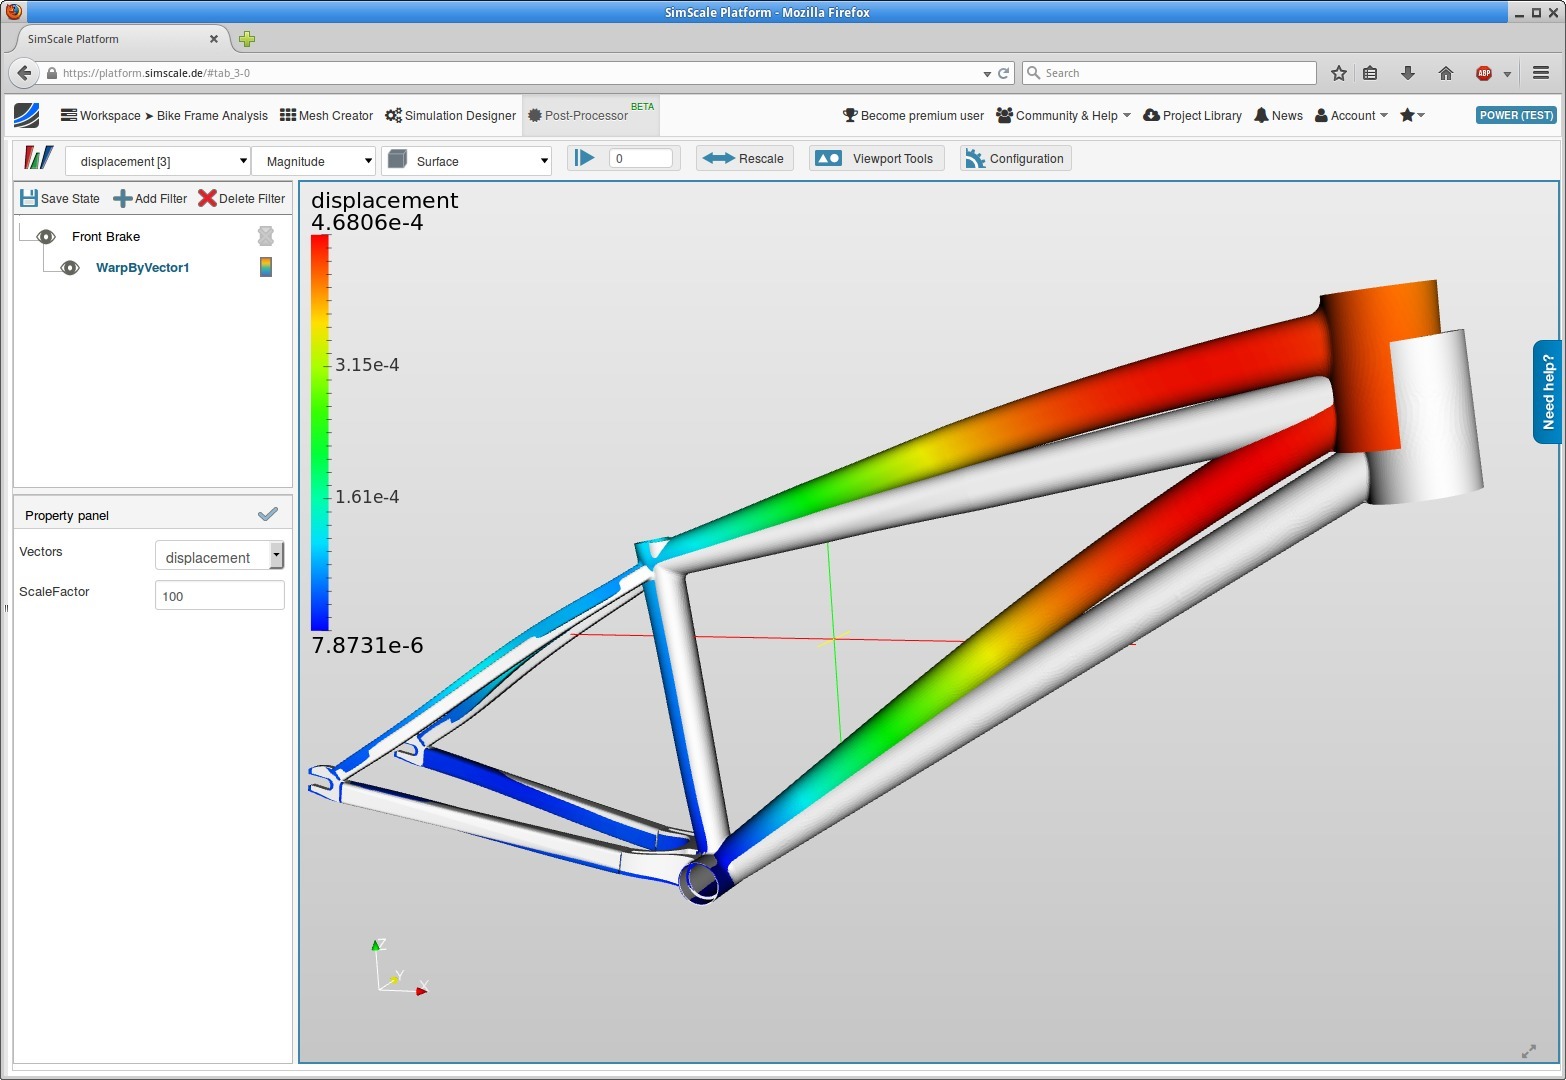Image resolution: width=1566 pixels, height=1080 pixels.
Task: Open the Magnitude component dropdown
Action: click(x=314, y=161)
